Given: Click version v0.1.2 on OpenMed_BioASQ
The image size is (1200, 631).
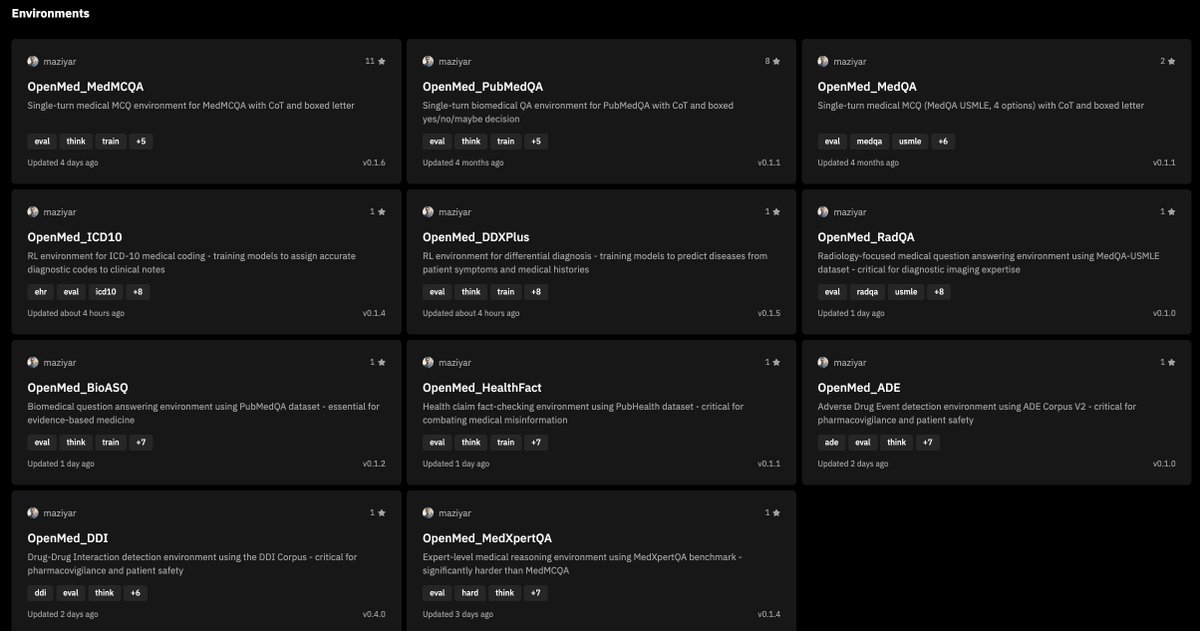Looking at the screenshot, I should click(373, 464).
